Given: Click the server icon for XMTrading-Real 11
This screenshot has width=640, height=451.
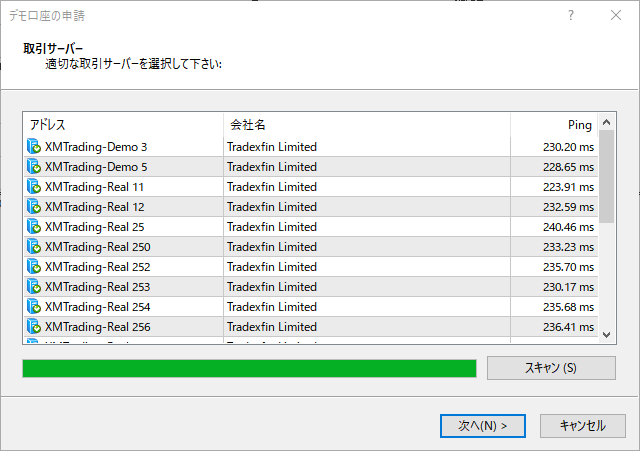Looking at the screenshot, I should (x=34, y=187).
